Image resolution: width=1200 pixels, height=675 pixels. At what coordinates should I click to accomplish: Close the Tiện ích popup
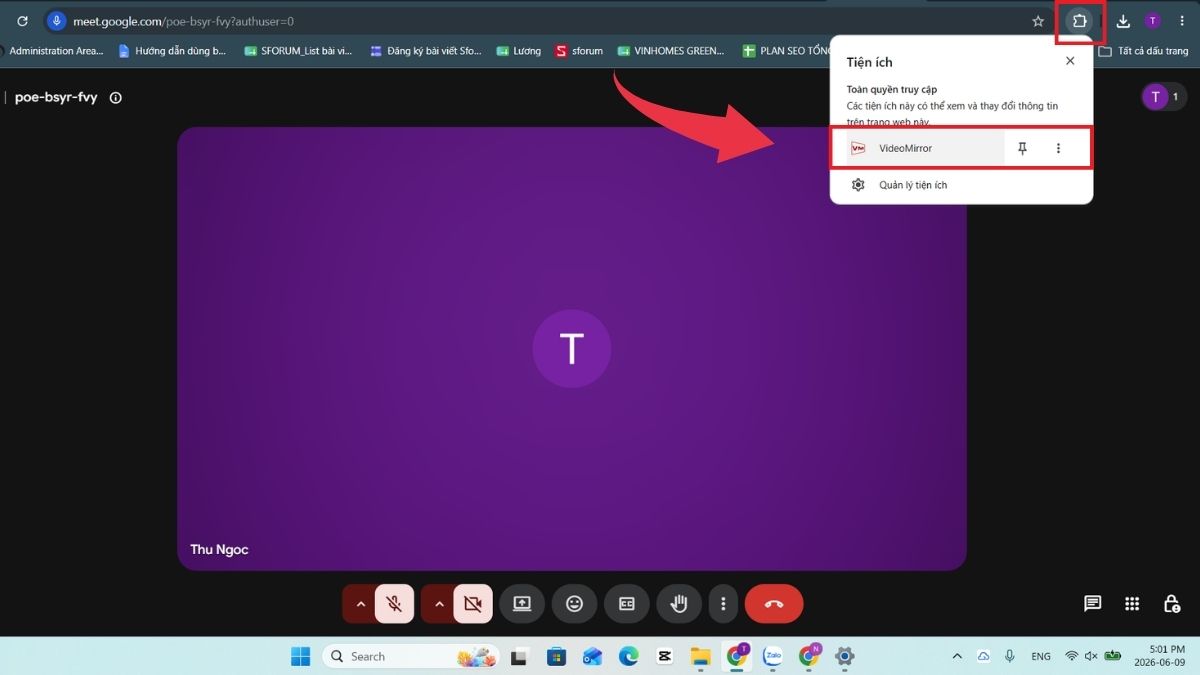click(1070, 61)
